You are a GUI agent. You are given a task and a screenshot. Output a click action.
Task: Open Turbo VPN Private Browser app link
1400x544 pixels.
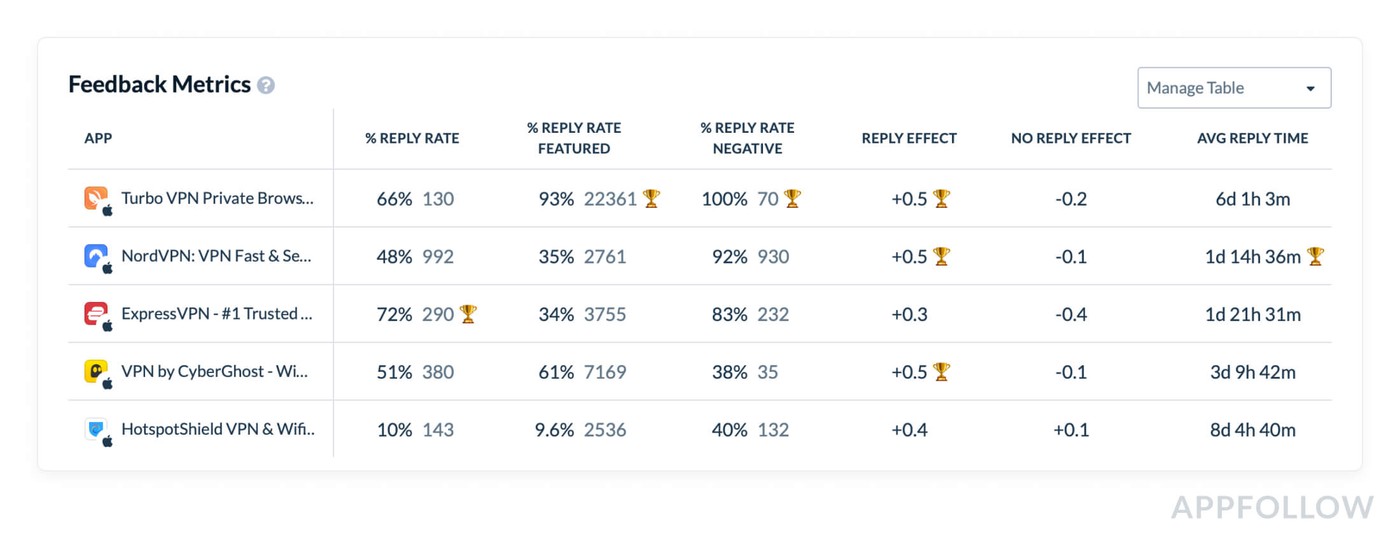[x=217, y=198]
